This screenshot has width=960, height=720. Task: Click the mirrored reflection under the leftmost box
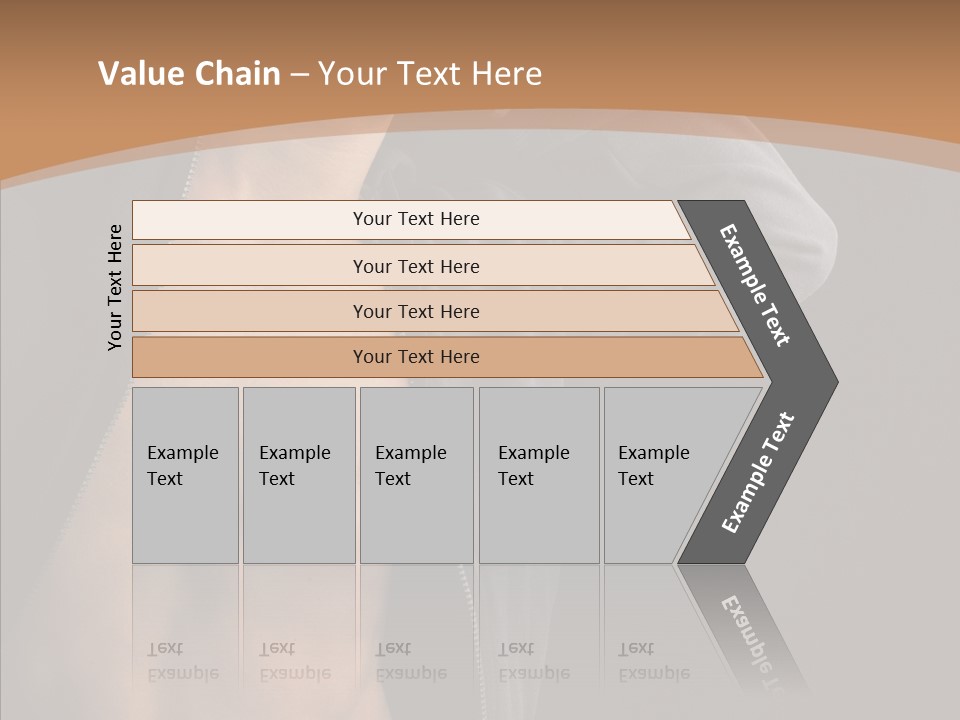pyautogui.click(x=183, y=660)
